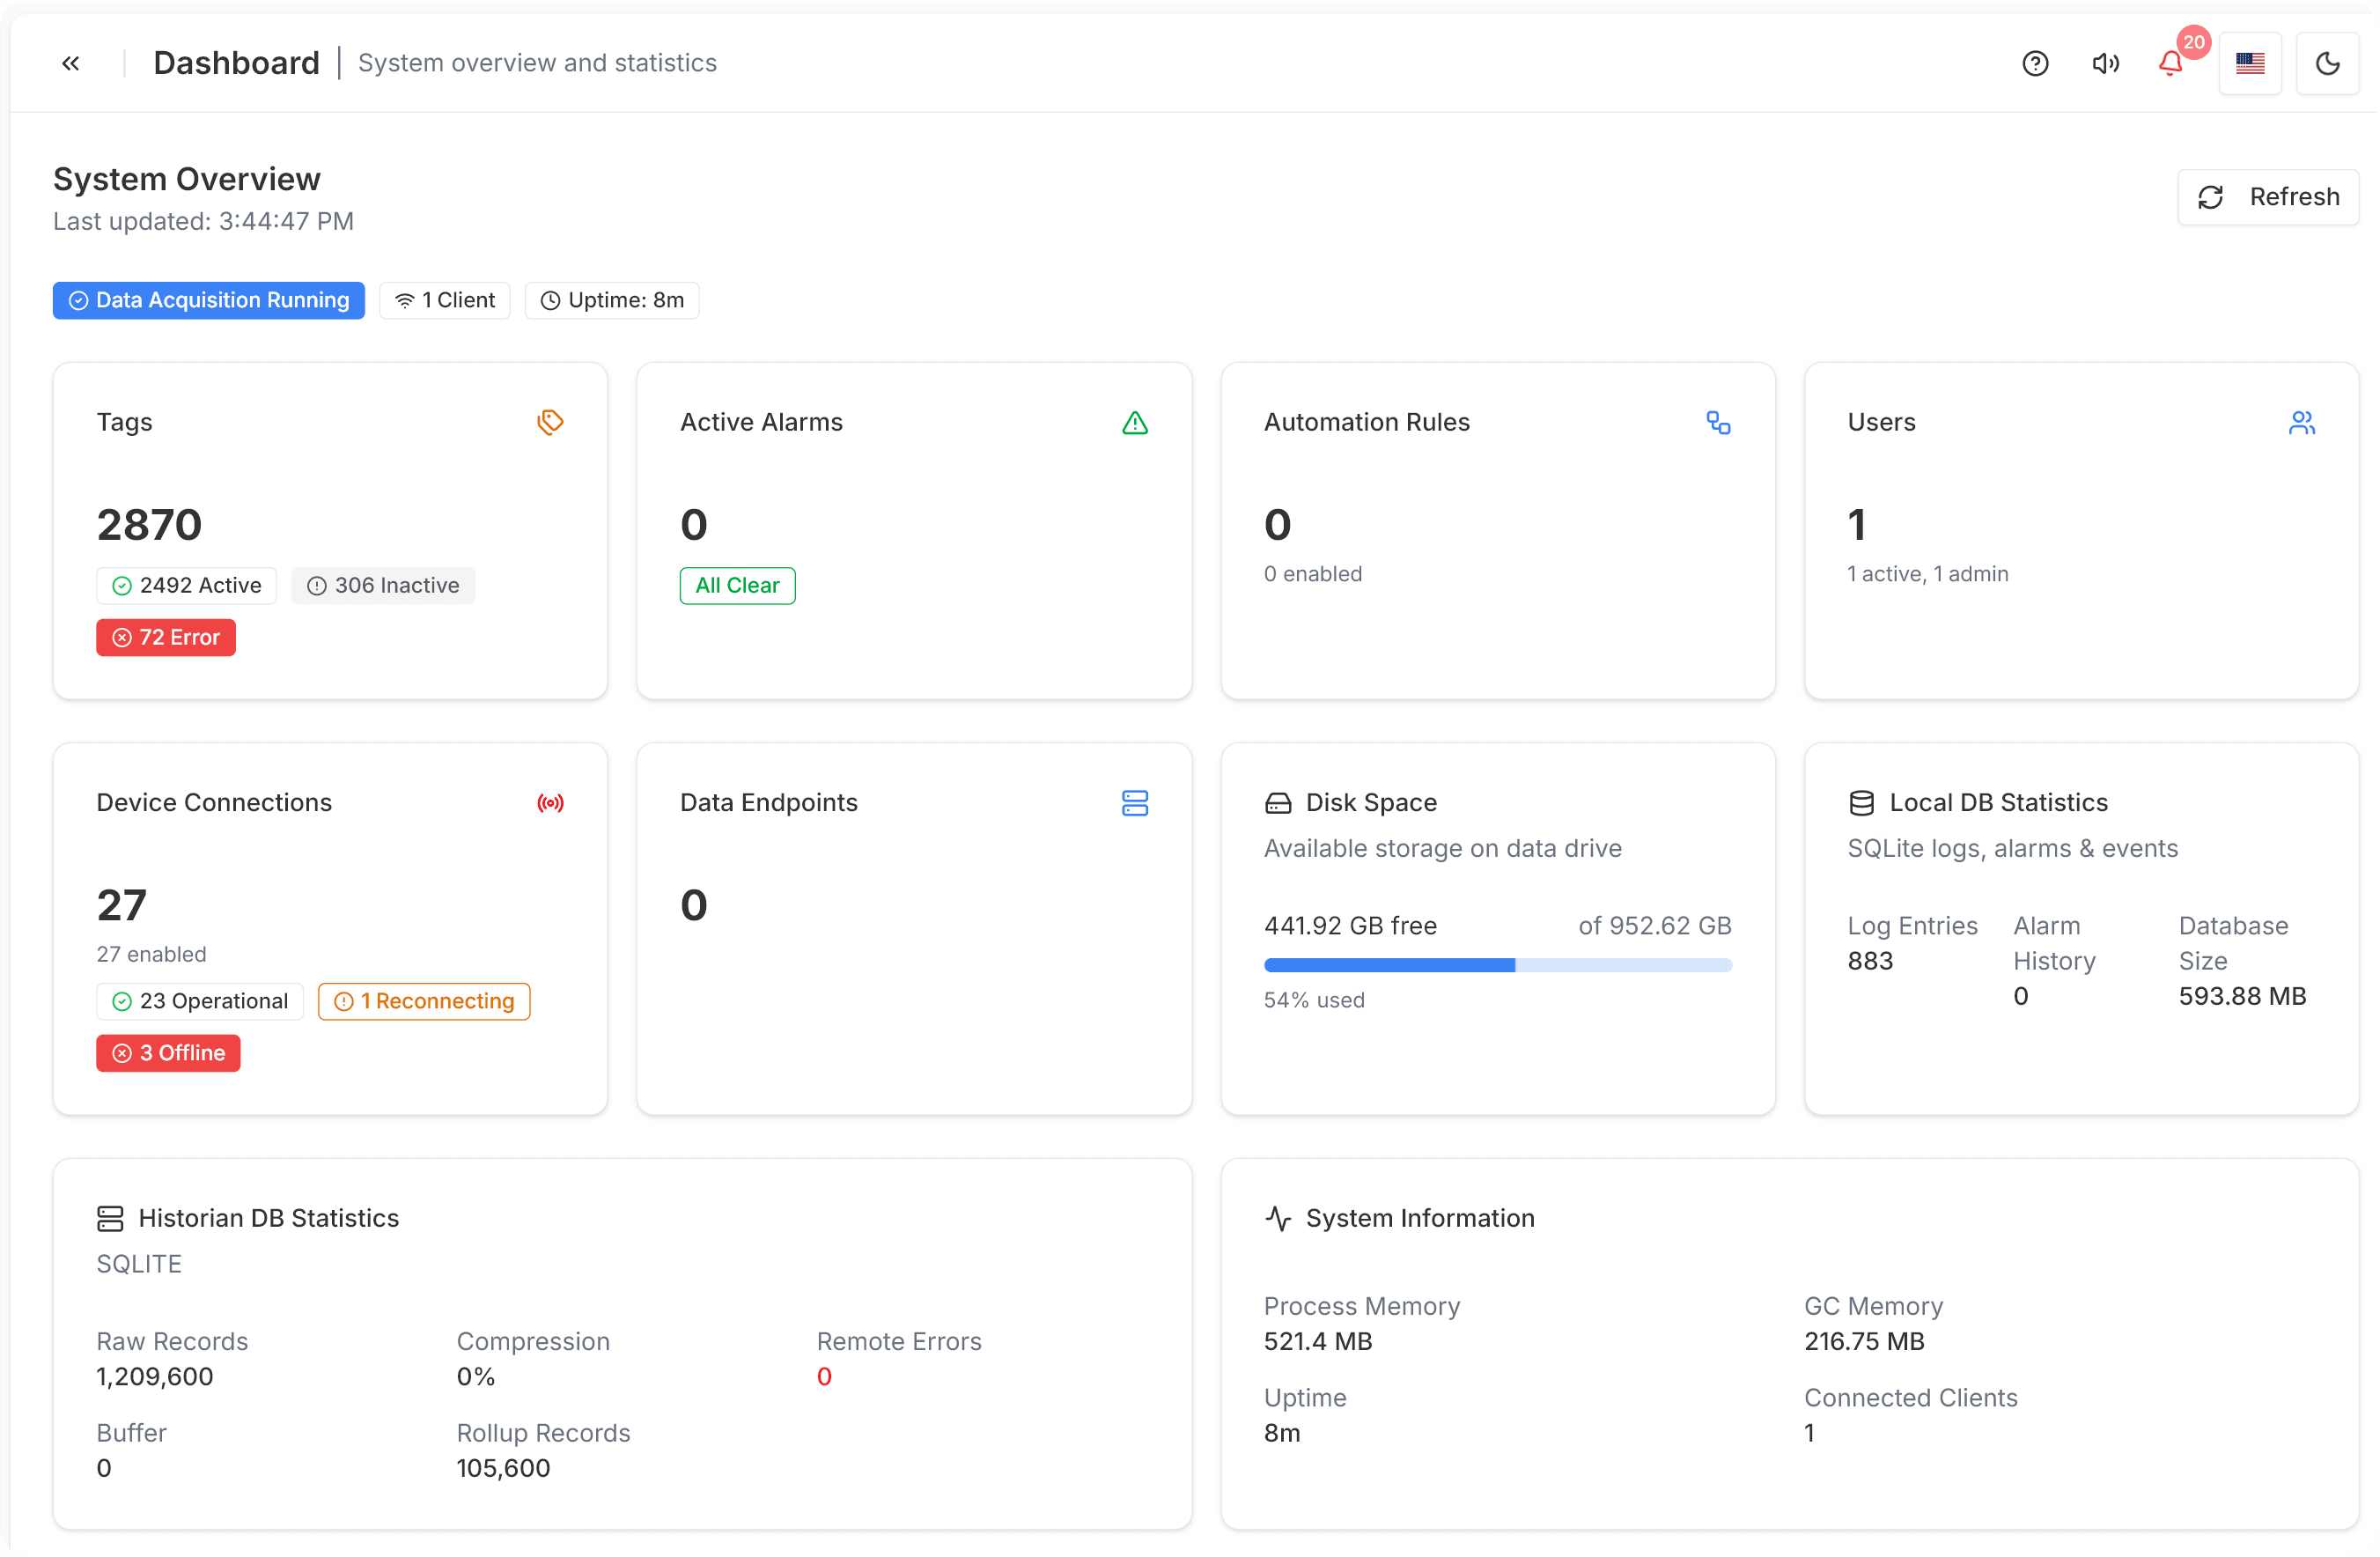Click the 'of 952.62 GB' total text

point(1655,925)
